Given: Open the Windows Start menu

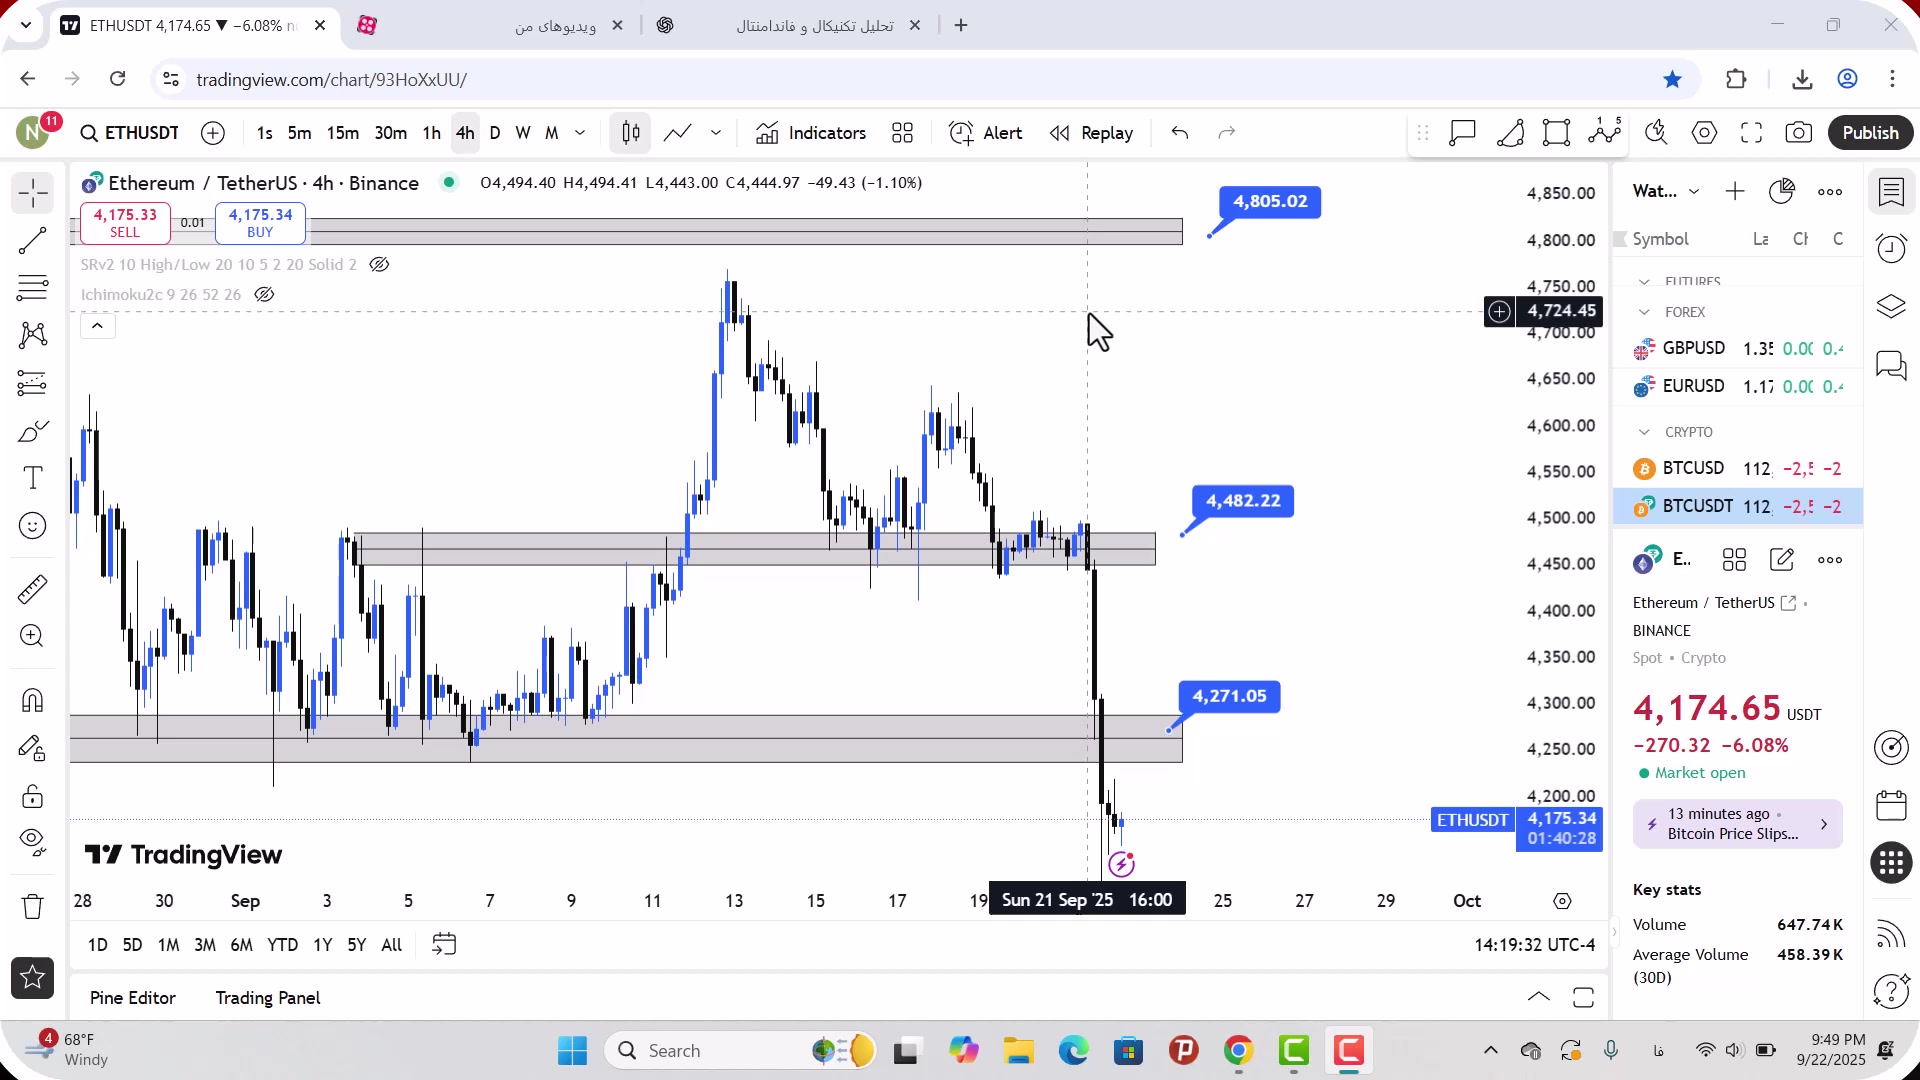Looking at the screenshot, I should click(573, 1051).
